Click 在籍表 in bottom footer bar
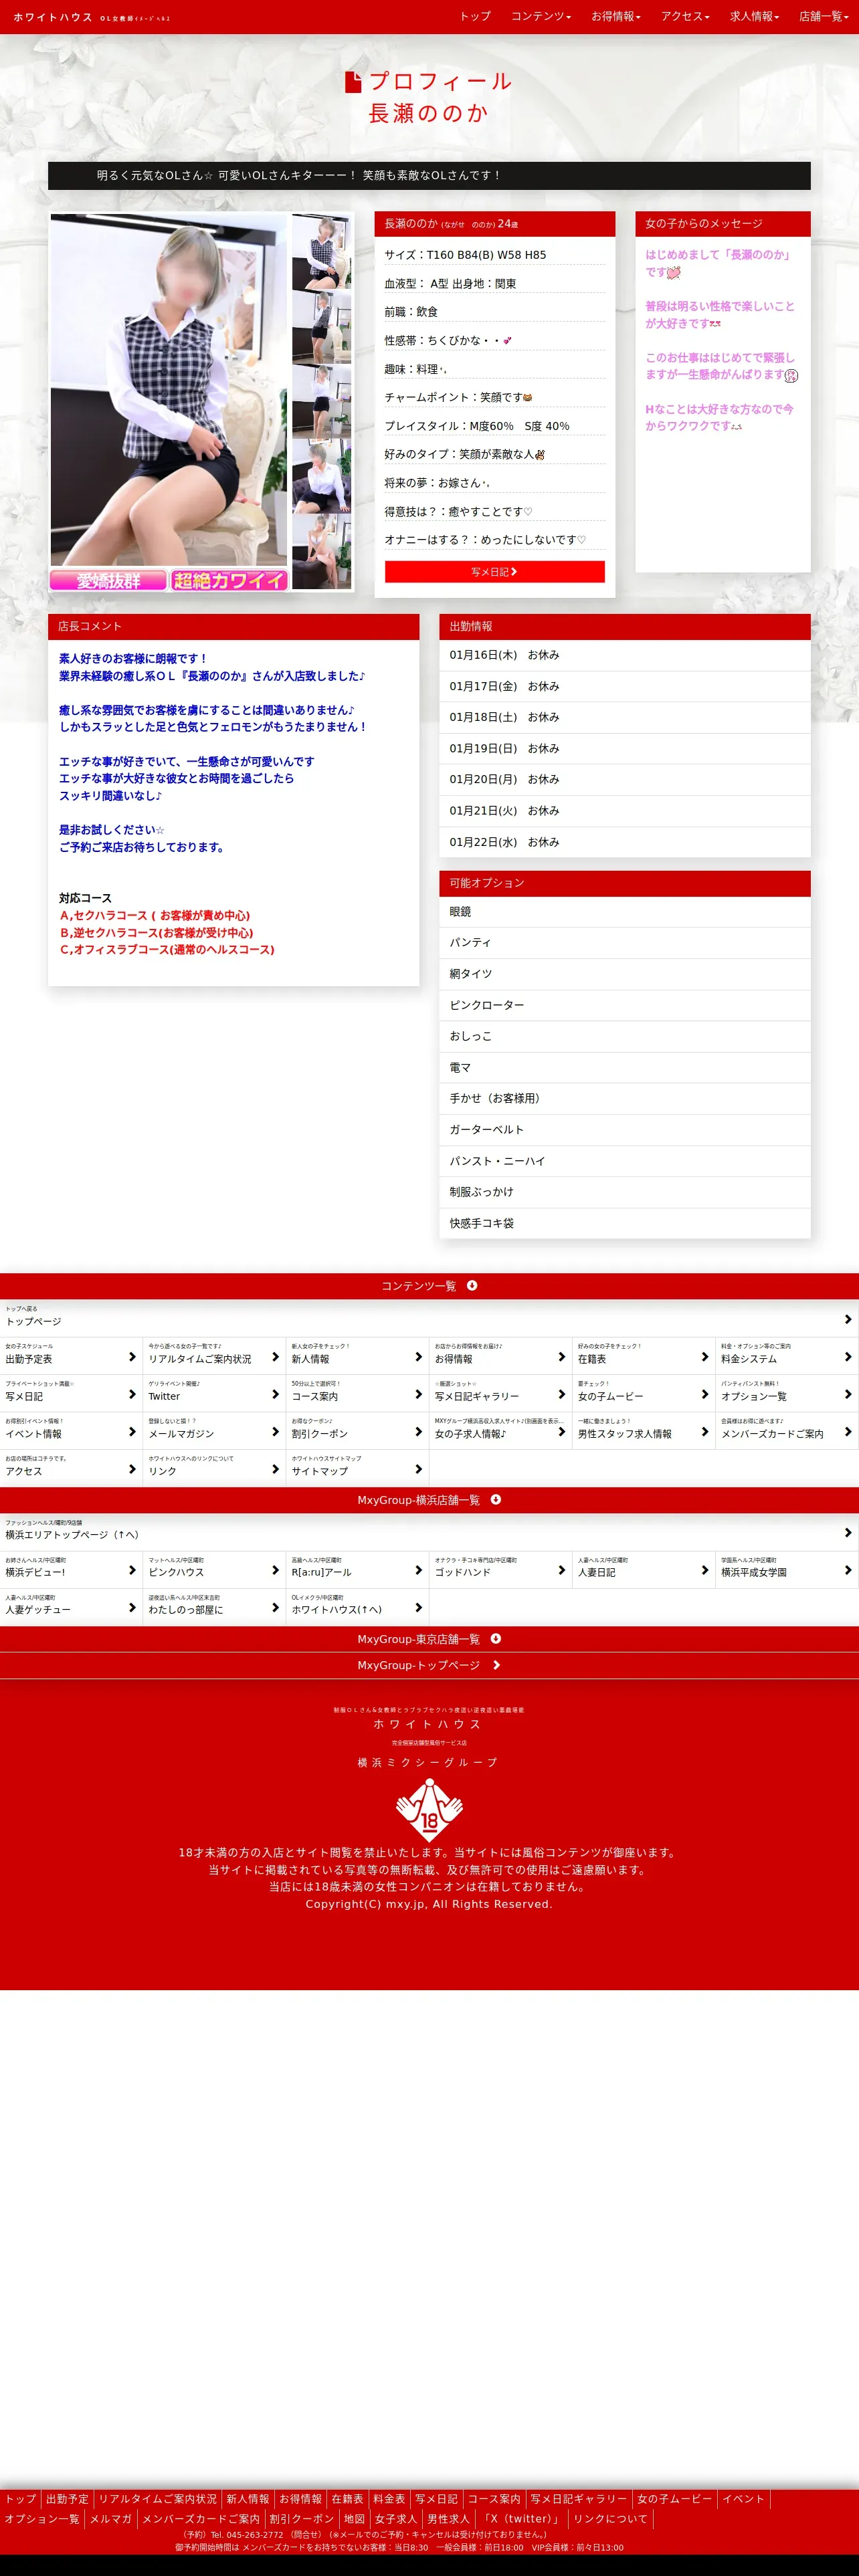The width and height of the screenshot is (859, 2576). 347,2499
